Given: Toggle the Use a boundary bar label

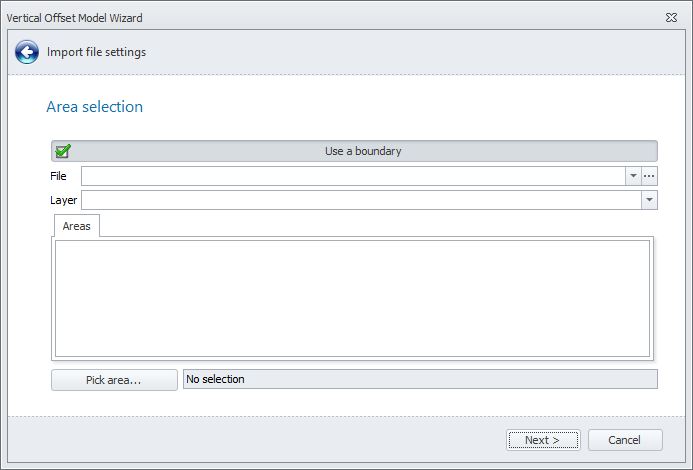Looking at the screenshot, I should click(x=363, y=151).
